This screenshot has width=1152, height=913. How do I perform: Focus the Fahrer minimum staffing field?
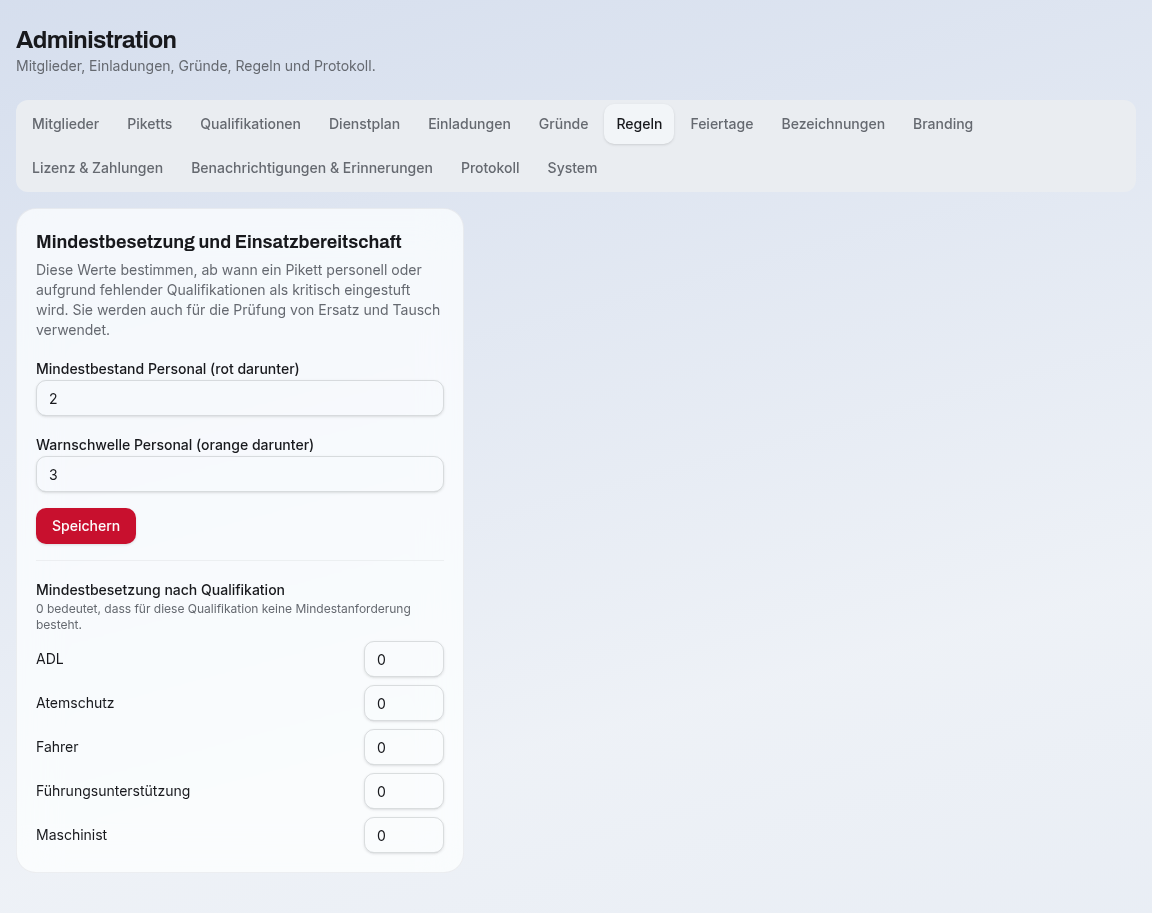[404, 748]
